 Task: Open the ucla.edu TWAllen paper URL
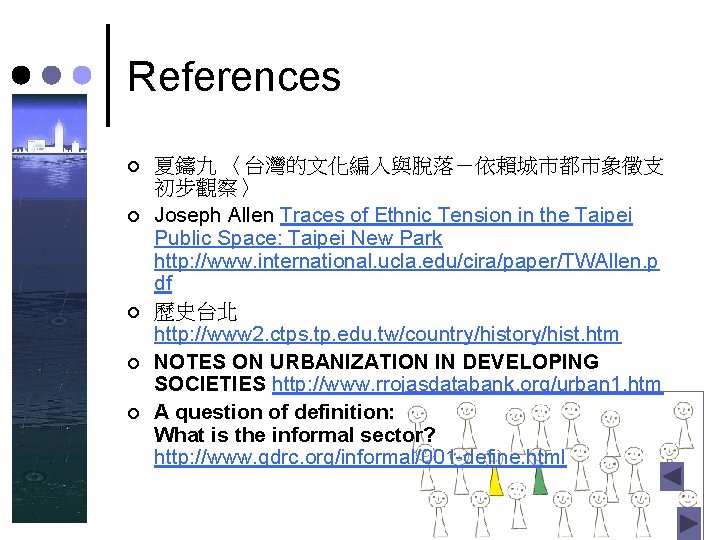click(407, 272)
